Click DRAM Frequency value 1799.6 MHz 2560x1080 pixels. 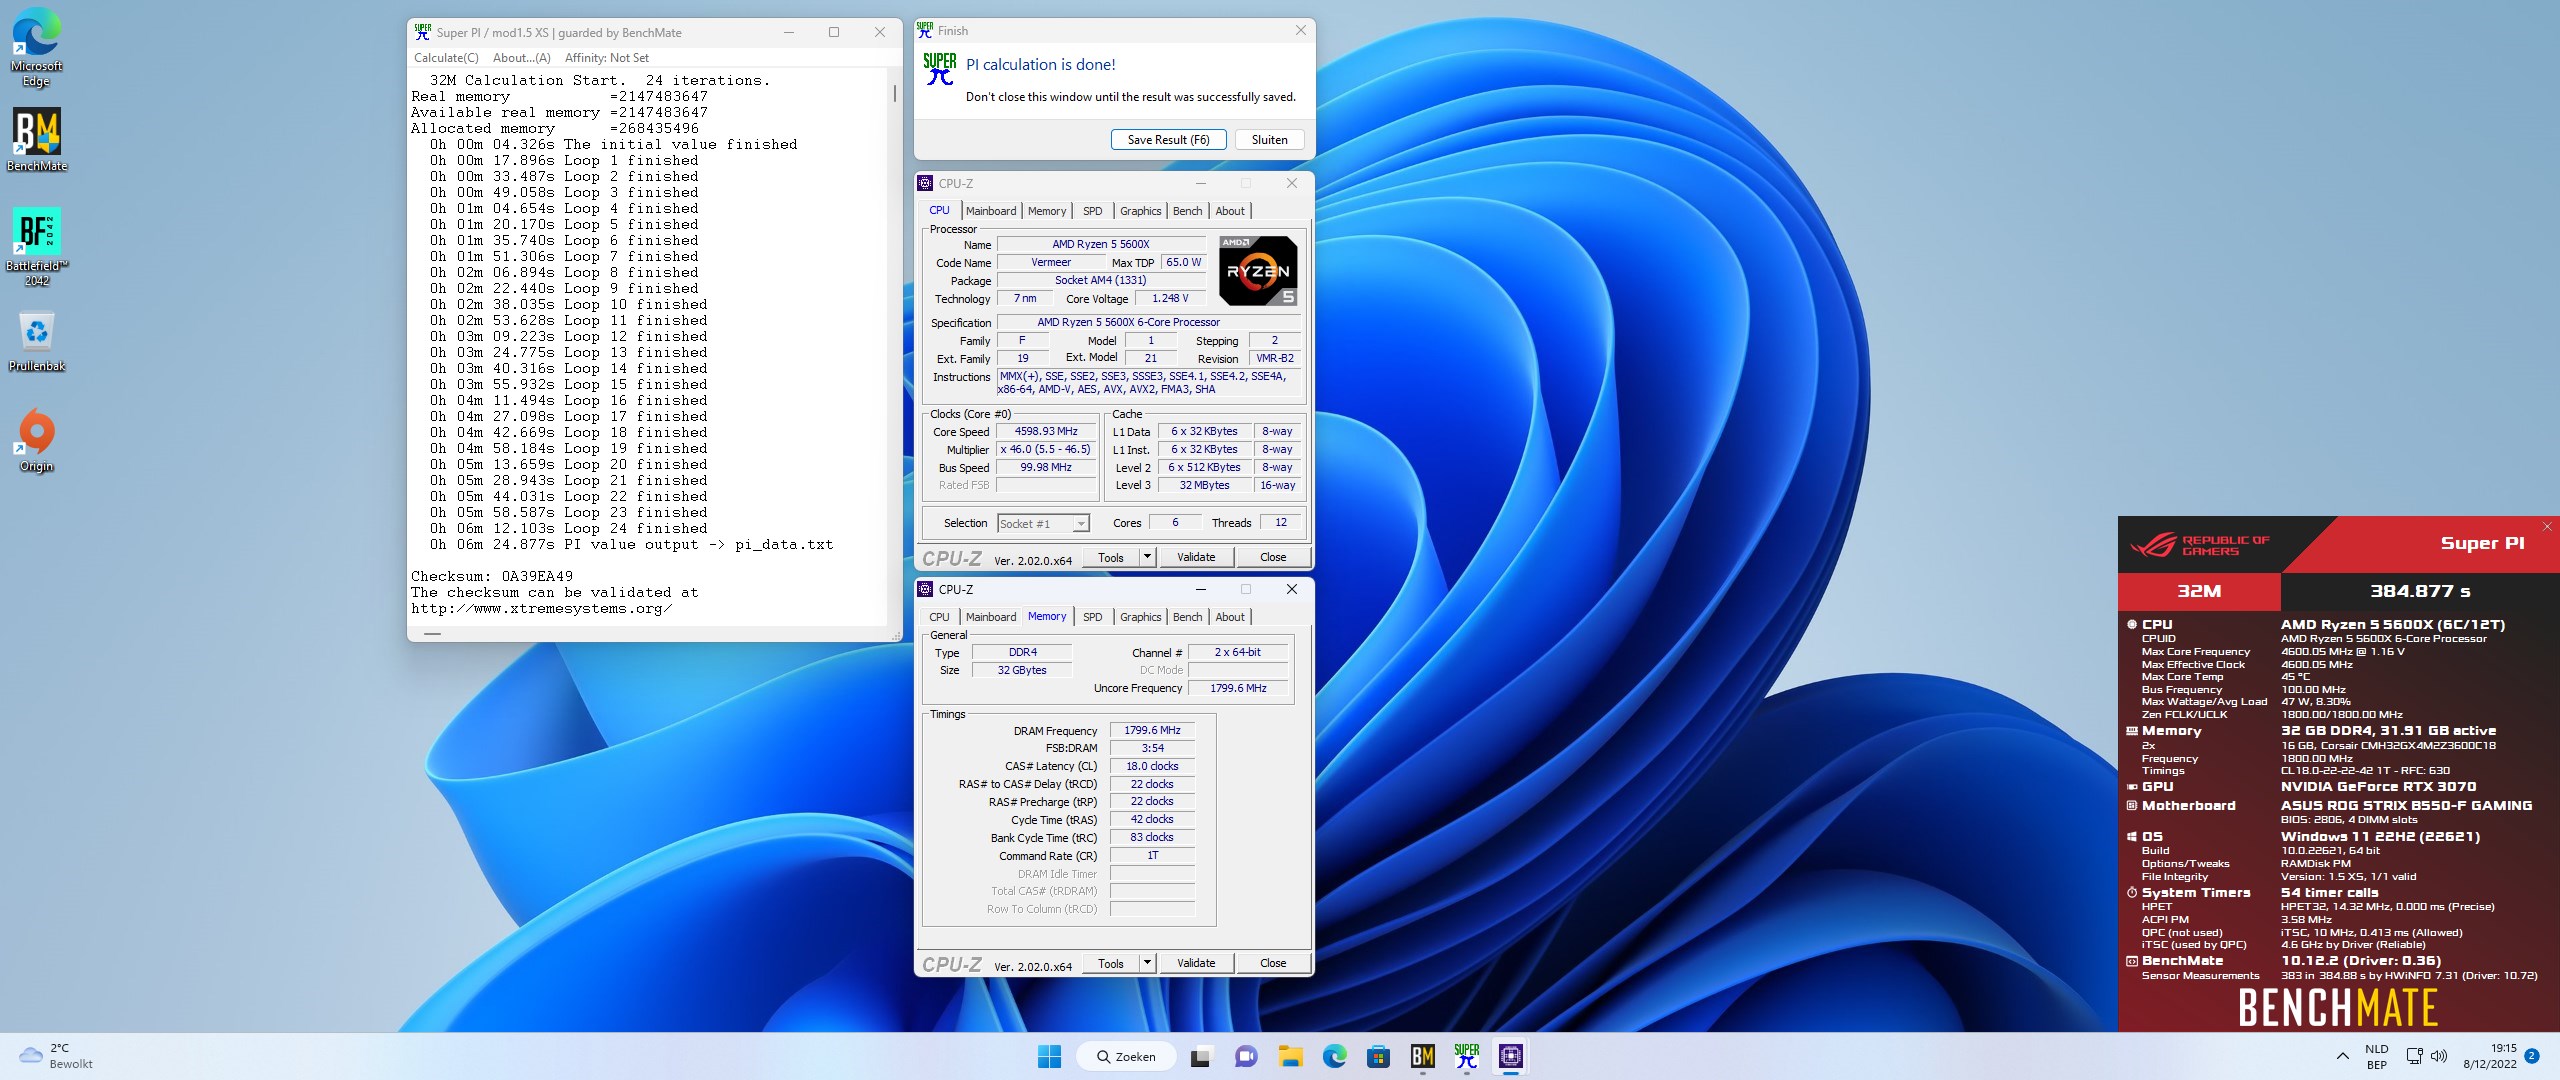tap(1152, 730)
